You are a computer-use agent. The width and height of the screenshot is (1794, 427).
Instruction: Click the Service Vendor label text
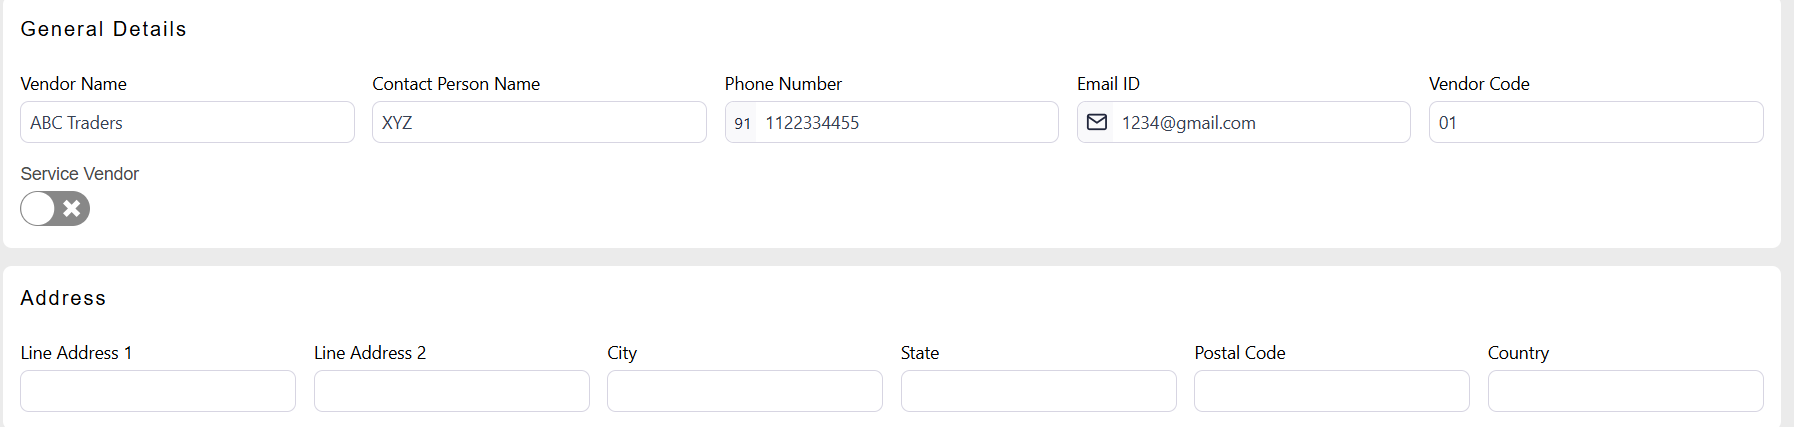click(x=80, y=174)
